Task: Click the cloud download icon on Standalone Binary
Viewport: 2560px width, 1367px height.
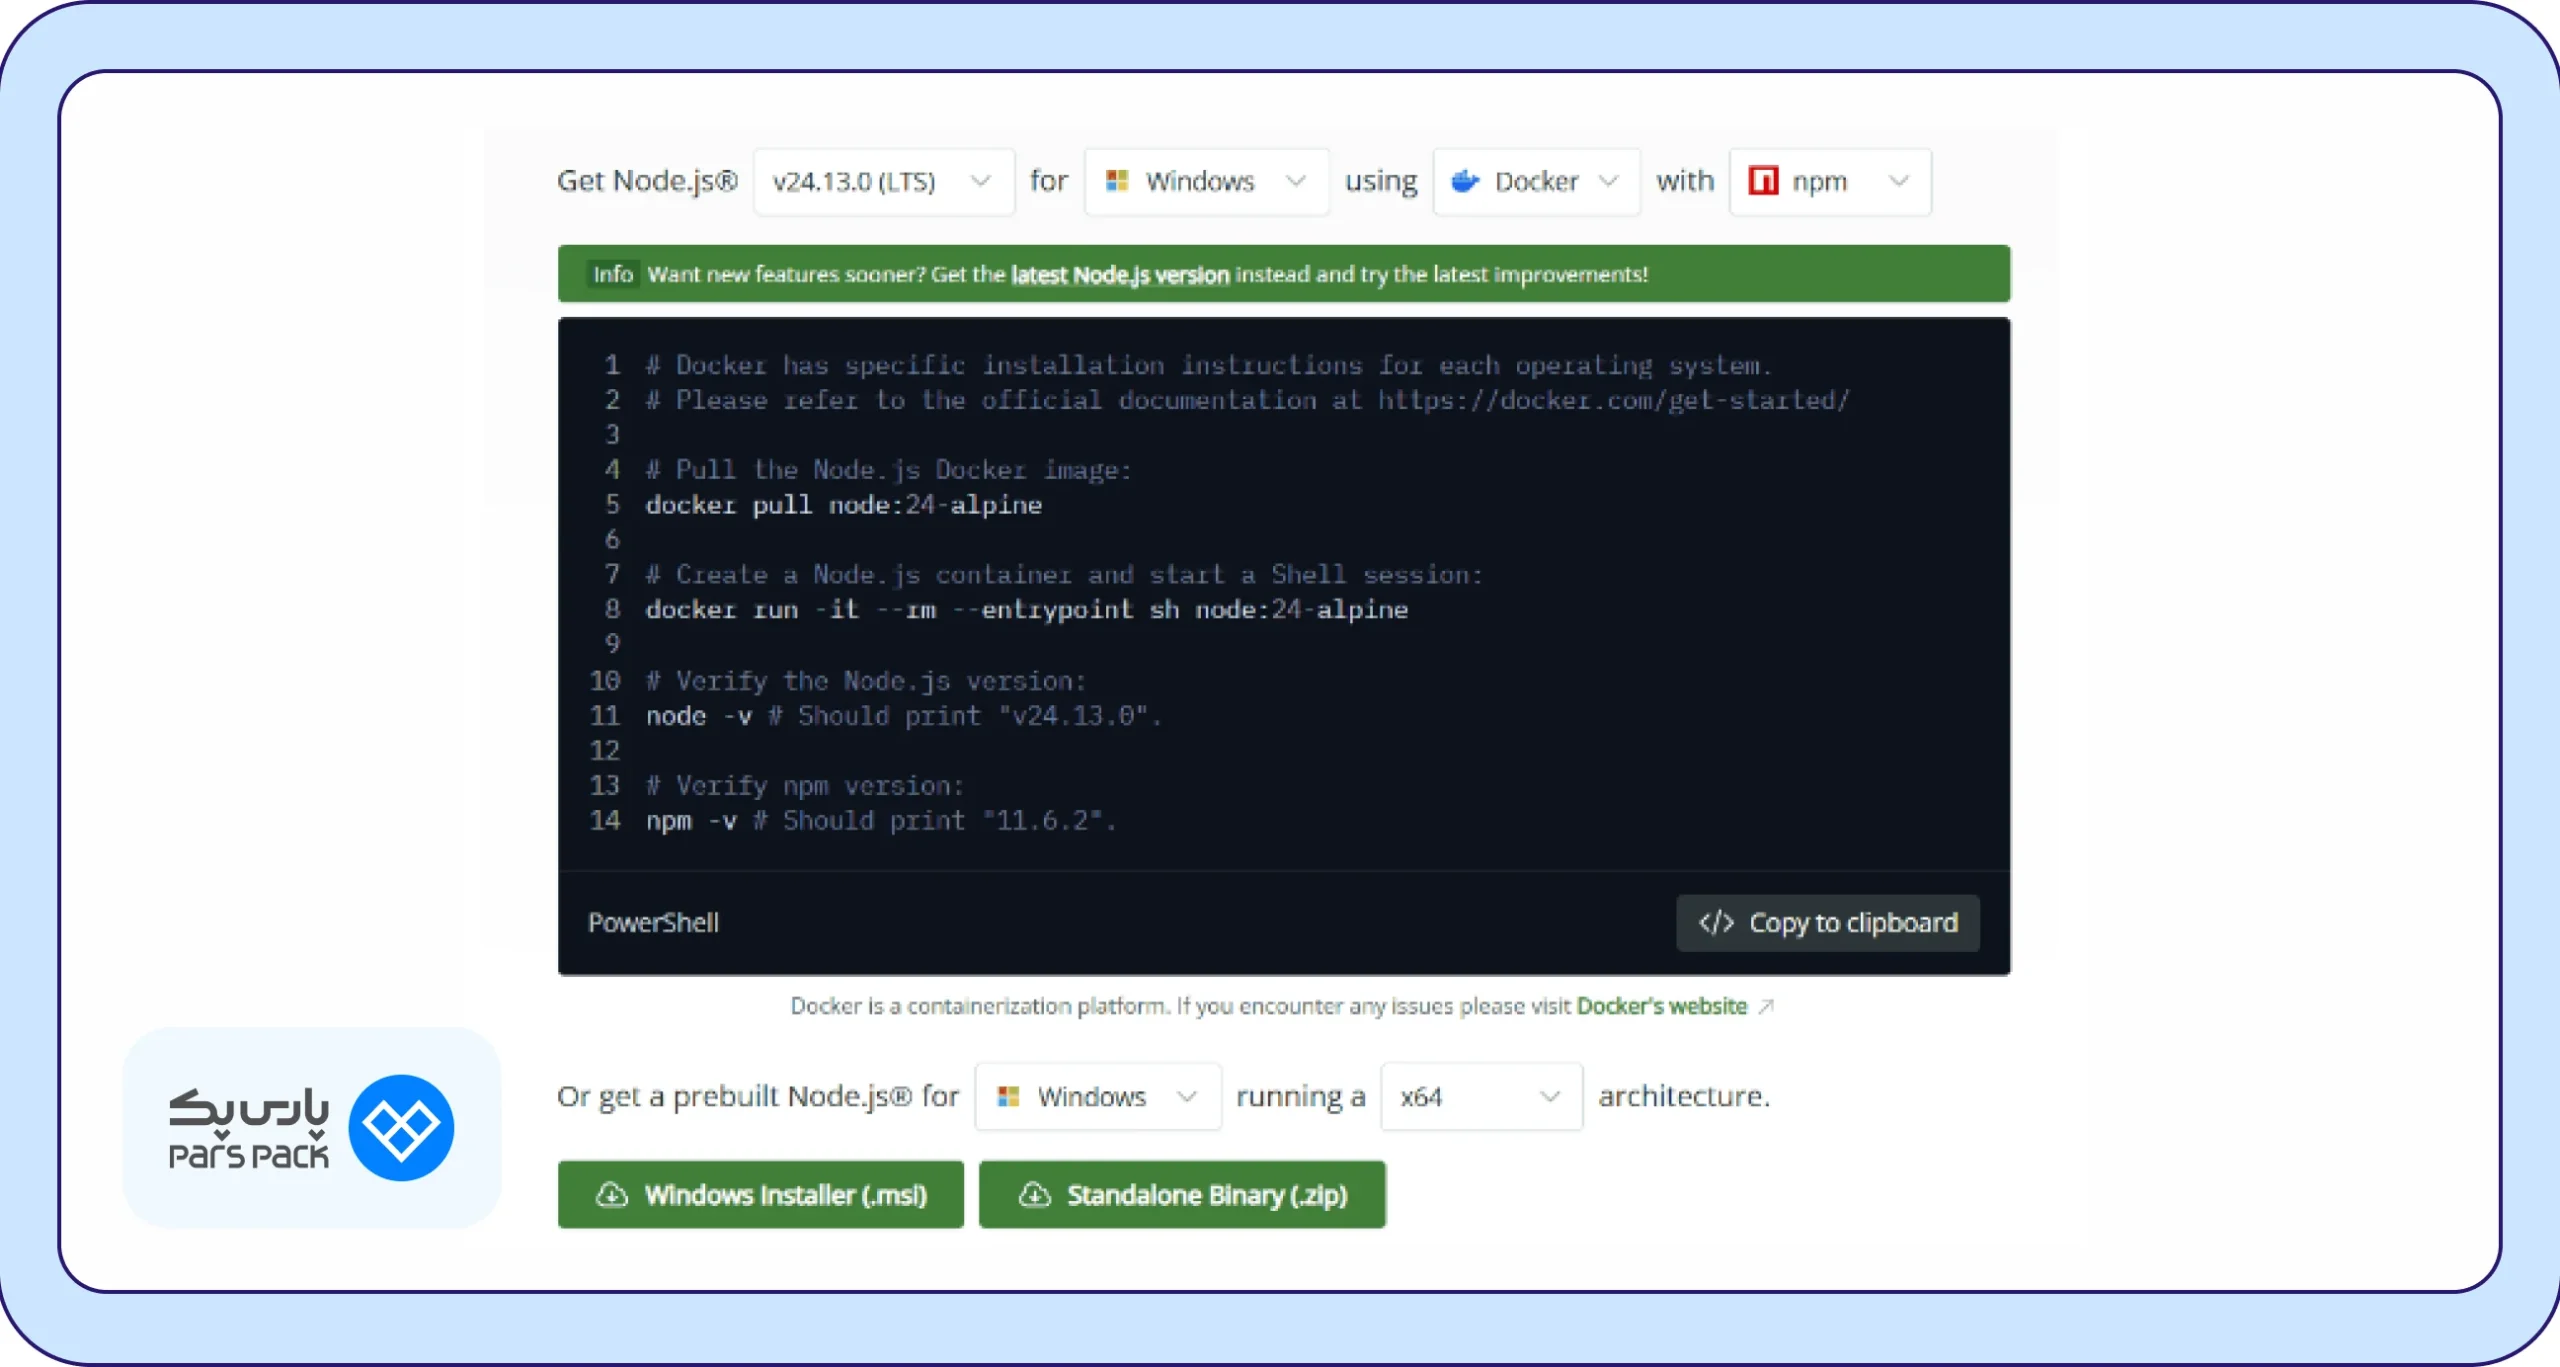Action: tap(1034, 1195)
